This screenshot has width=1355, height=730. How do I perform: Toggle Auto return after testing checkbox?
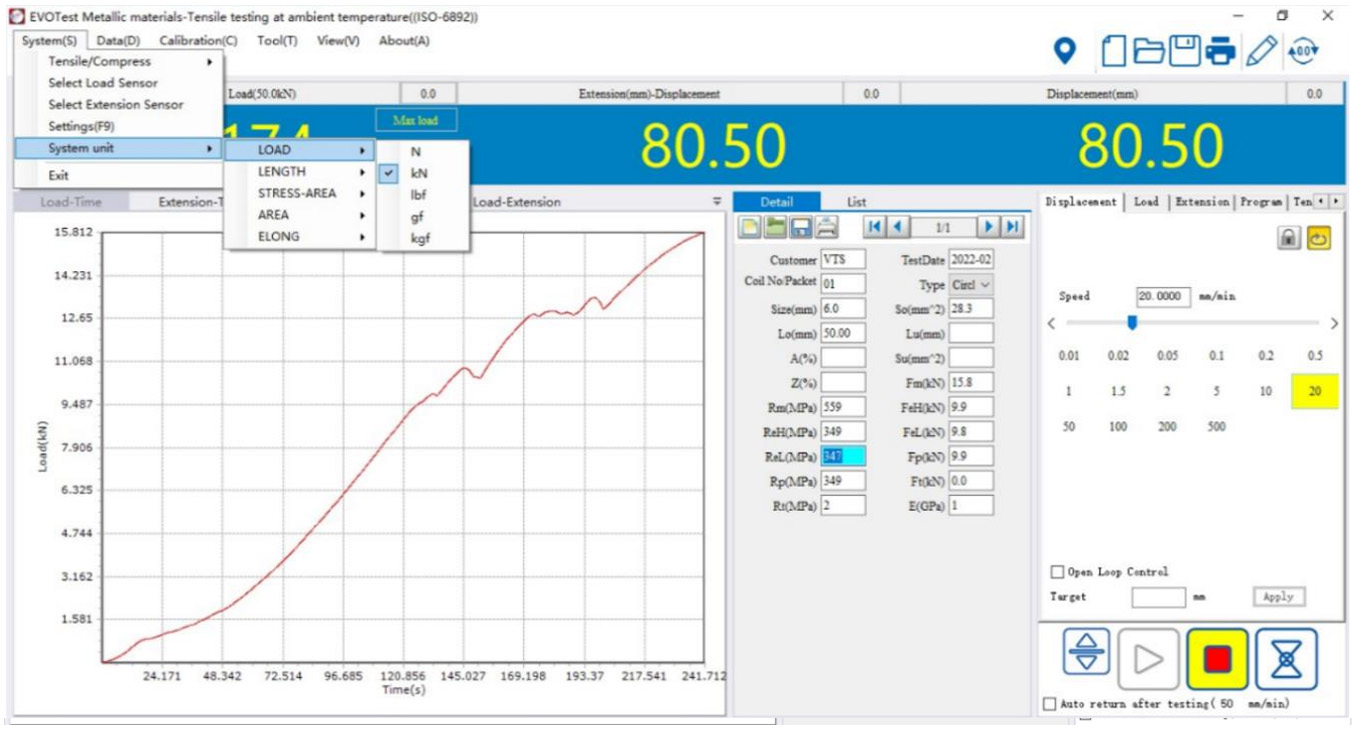click(1049, 704)
